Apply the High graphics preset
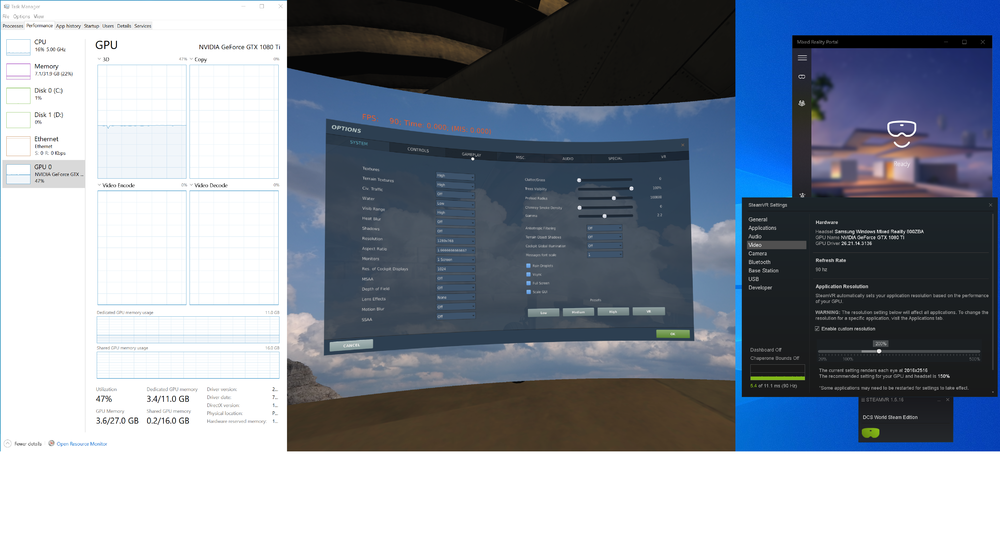The height and width of the screenshot is (547, 1000). (x=614, y=311)
